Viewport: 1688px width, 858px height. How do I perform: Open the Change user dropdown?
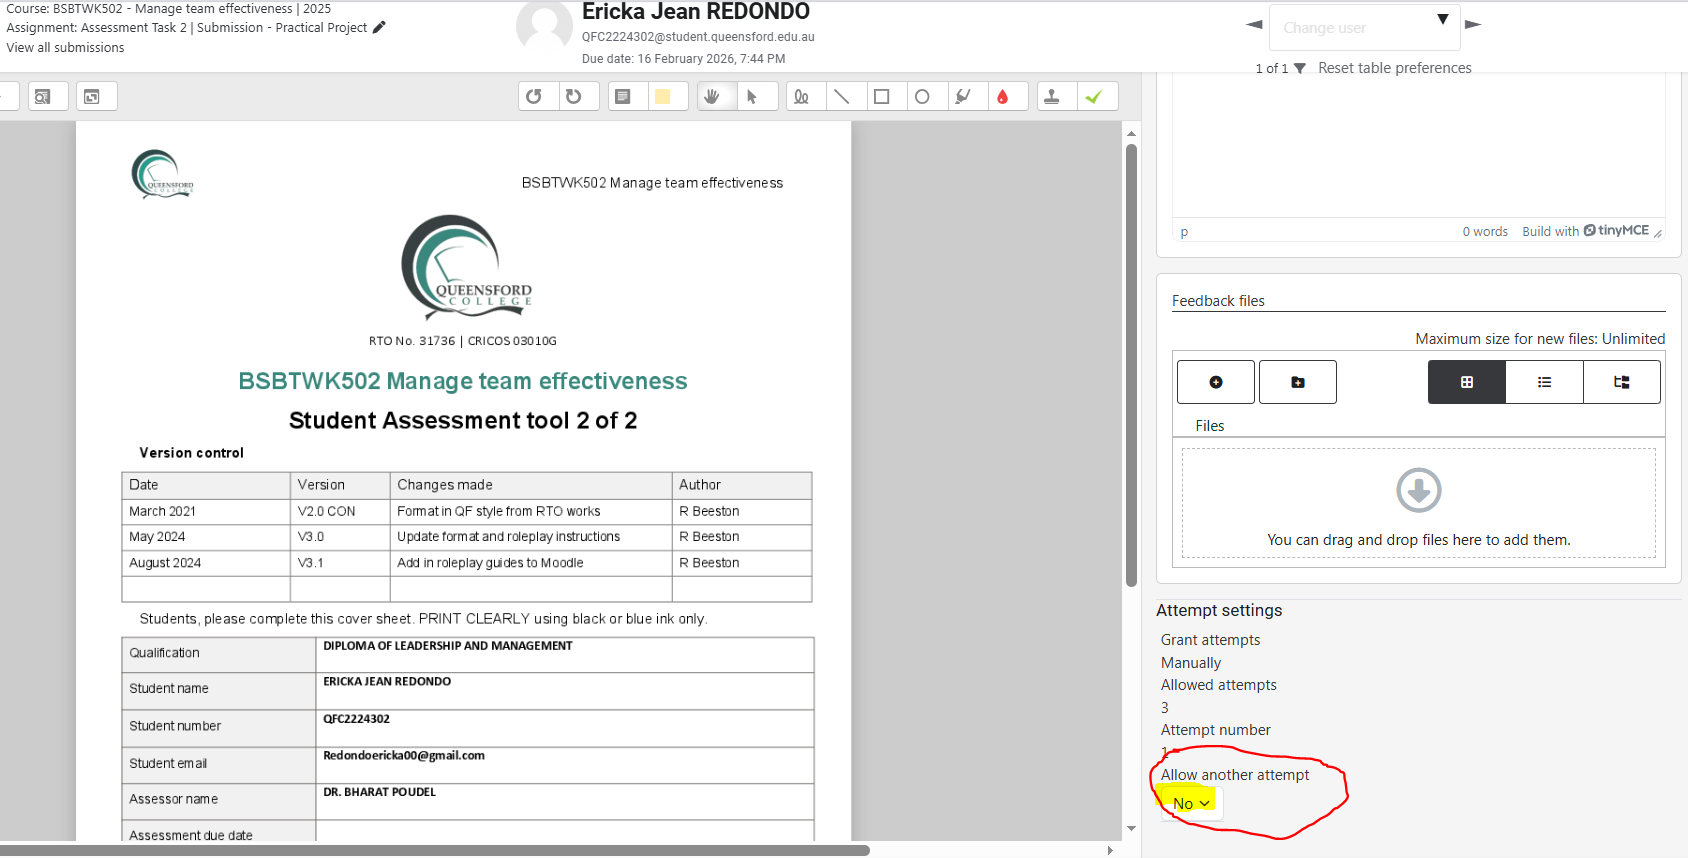pos(1364,28)
